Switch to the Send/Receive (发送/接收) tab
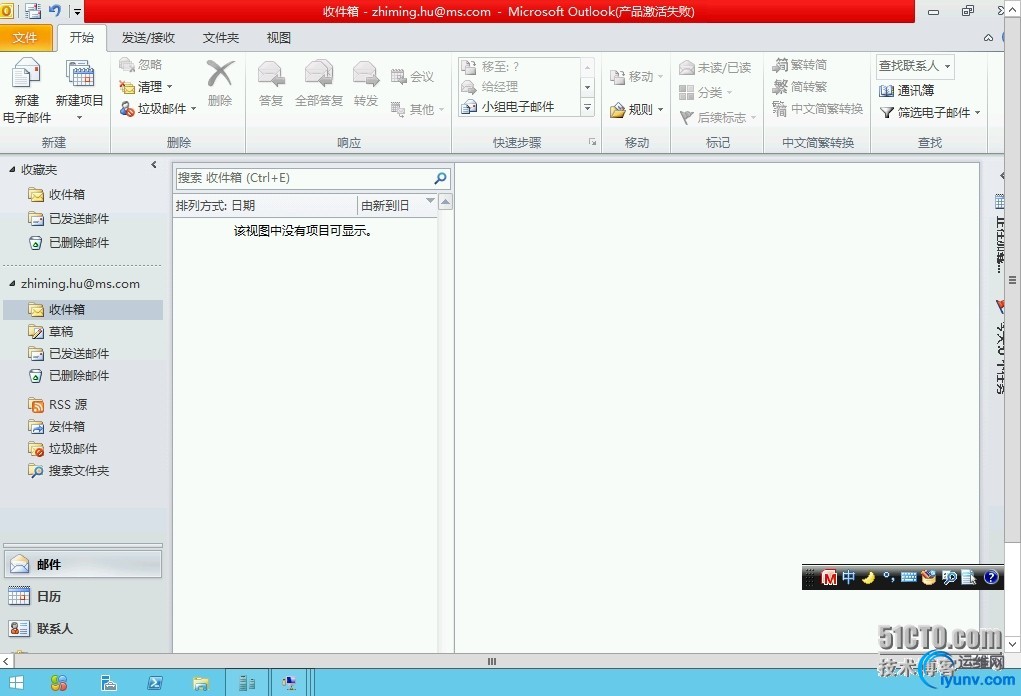 pos(148,38)
